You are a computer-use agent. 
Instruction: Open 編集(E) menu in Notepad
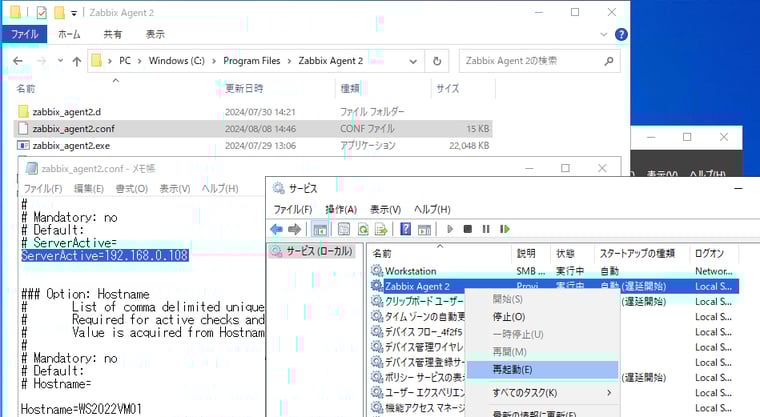(89, 189)
